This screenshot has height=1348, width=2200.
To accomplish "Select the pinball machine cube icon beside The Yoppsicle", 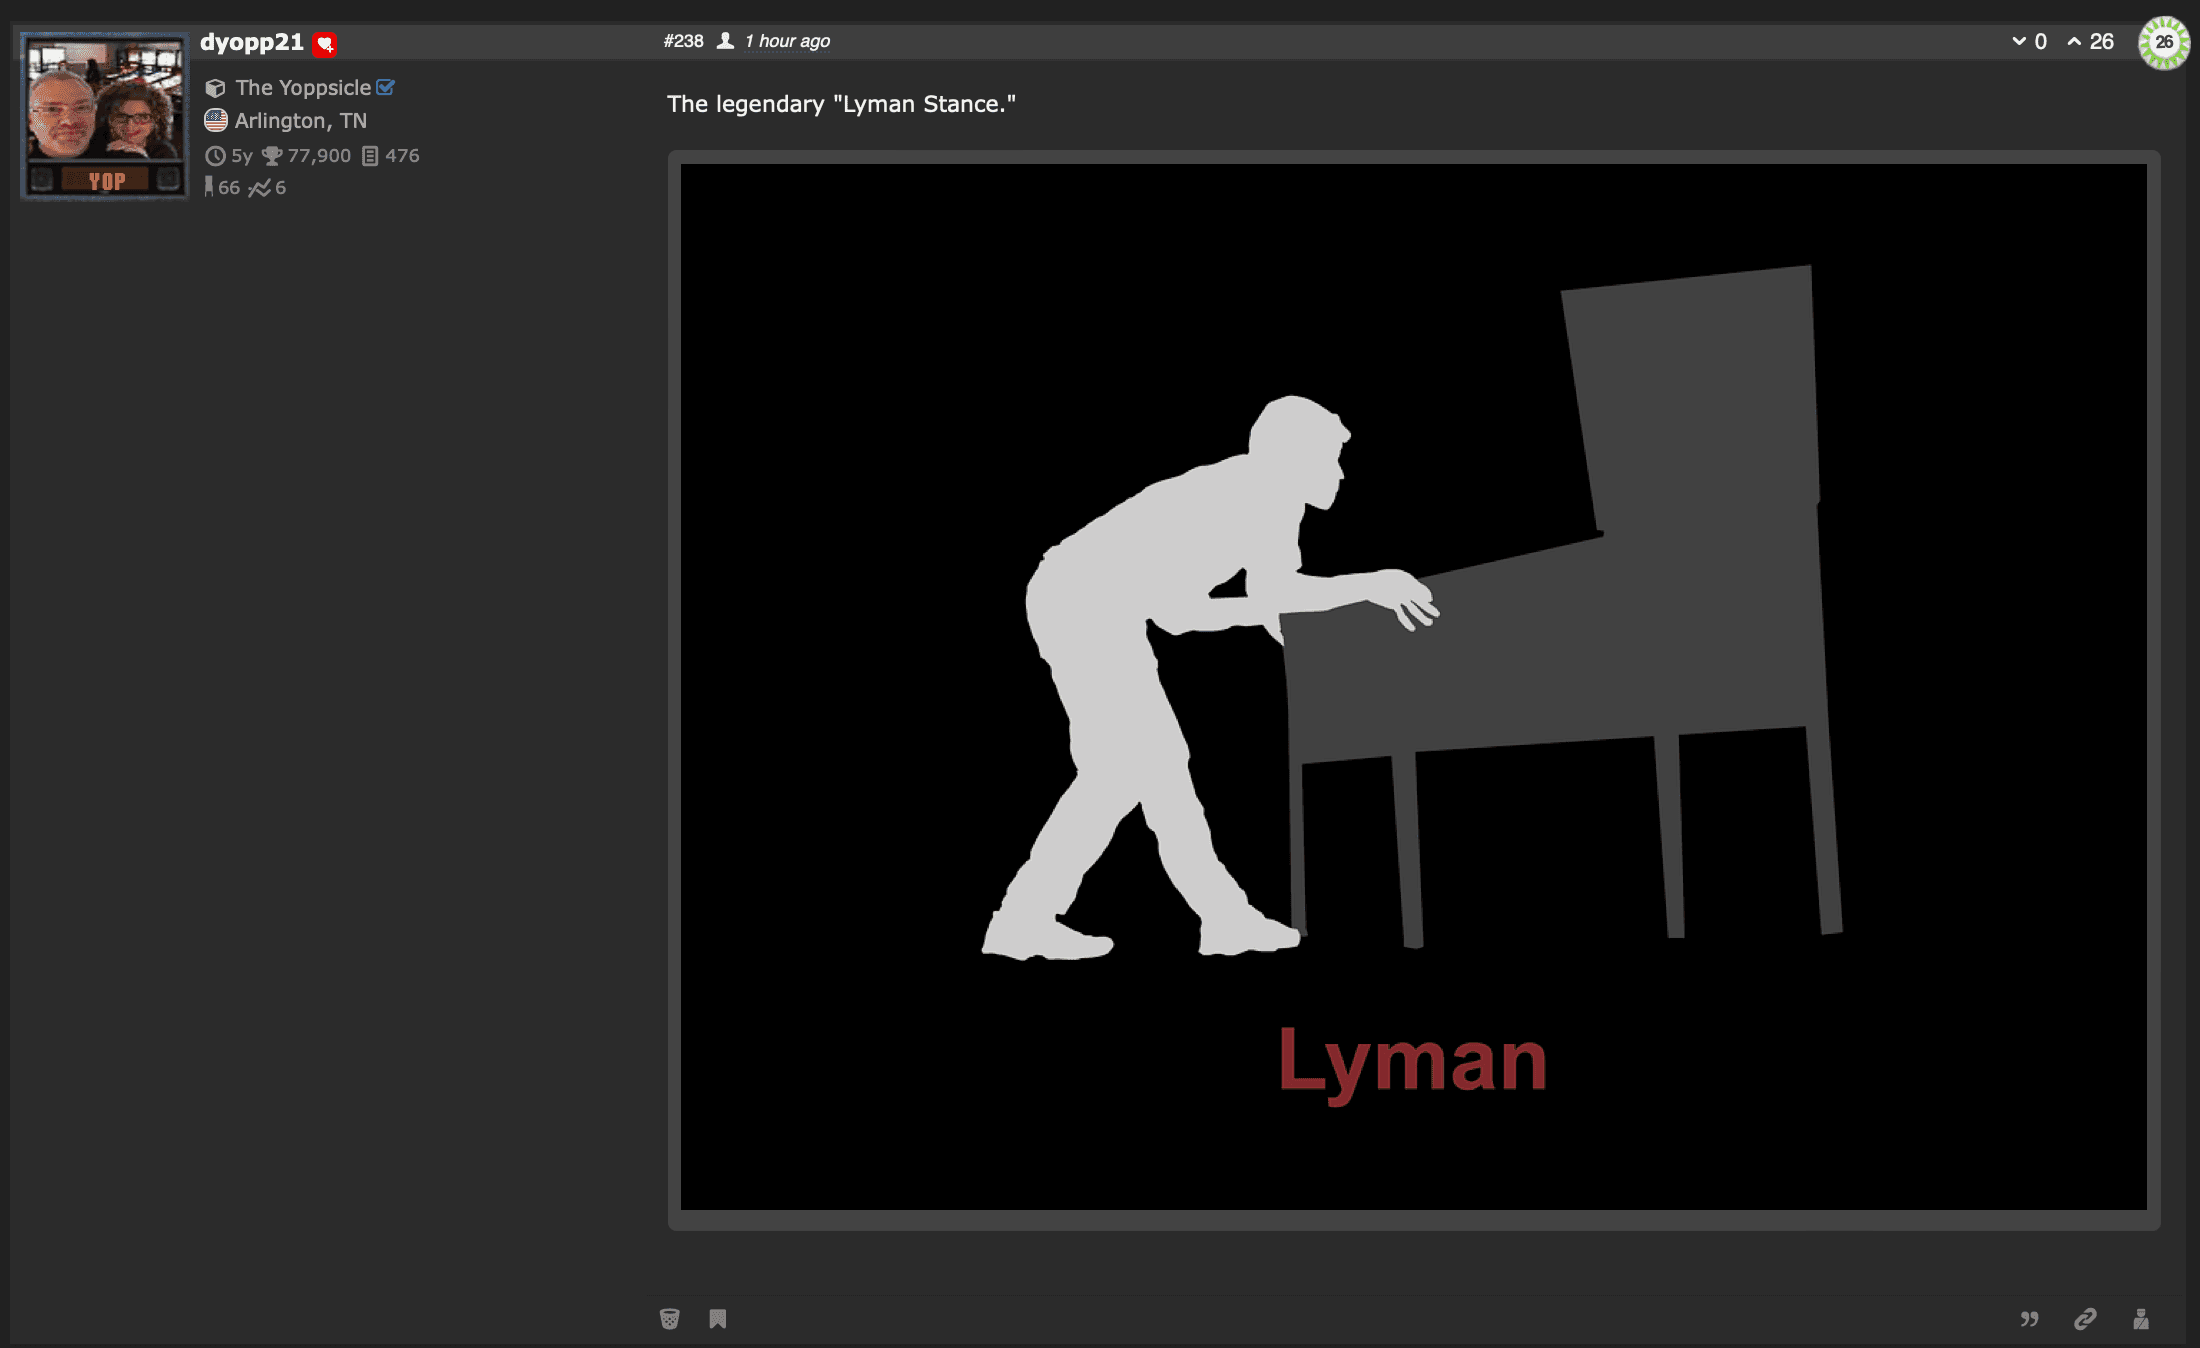I will pos(216,87).
